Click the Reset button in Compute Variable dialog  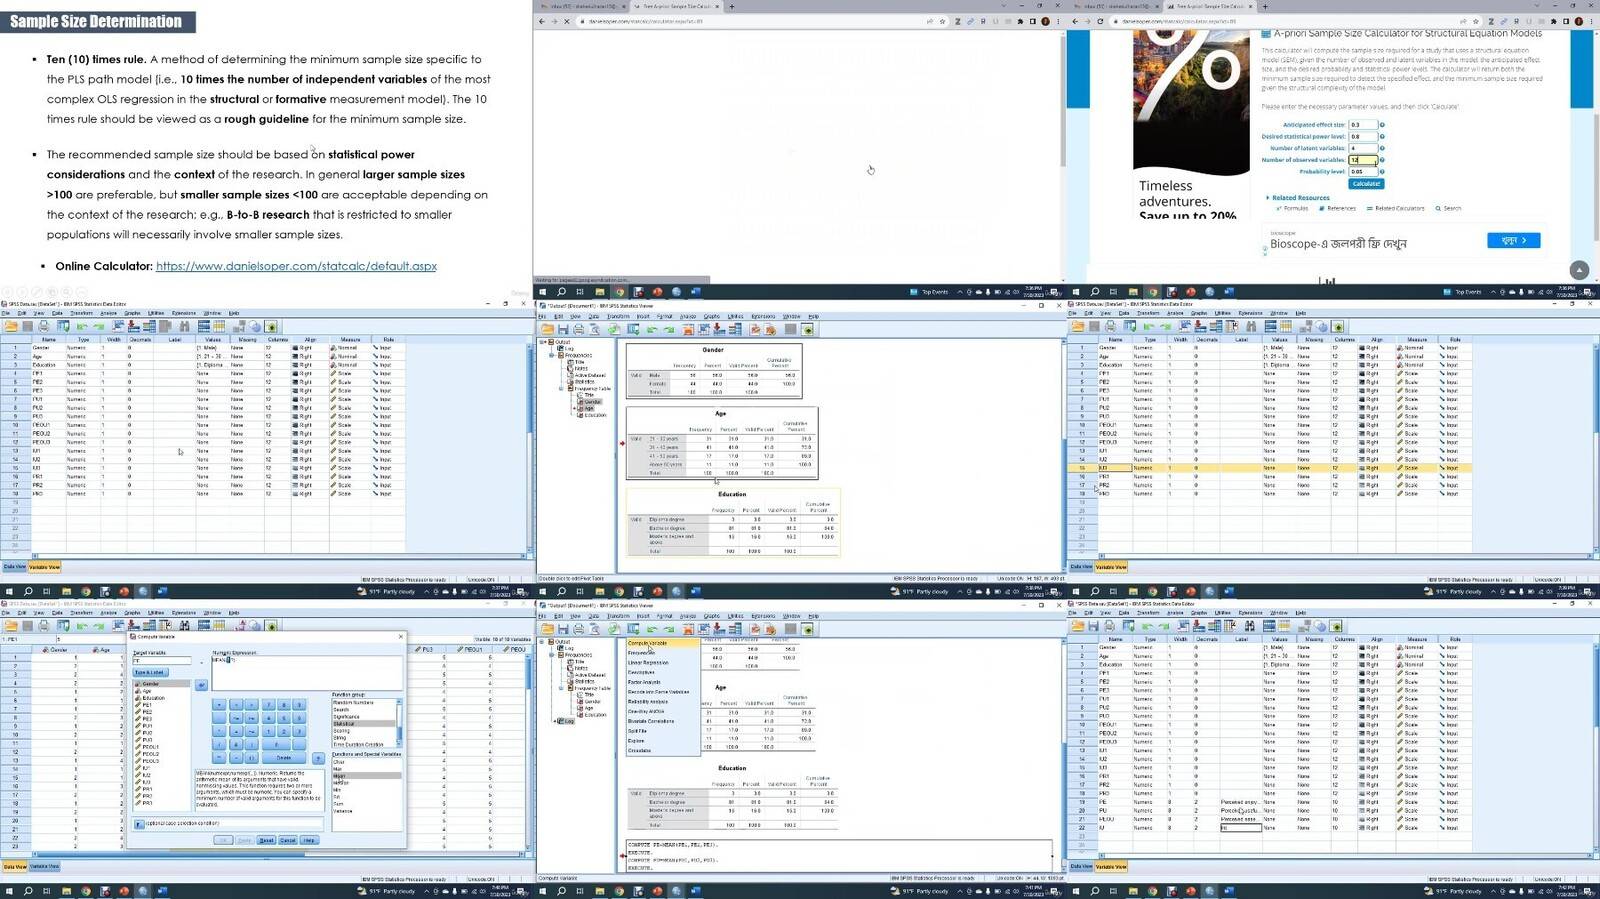coord(266,840)
